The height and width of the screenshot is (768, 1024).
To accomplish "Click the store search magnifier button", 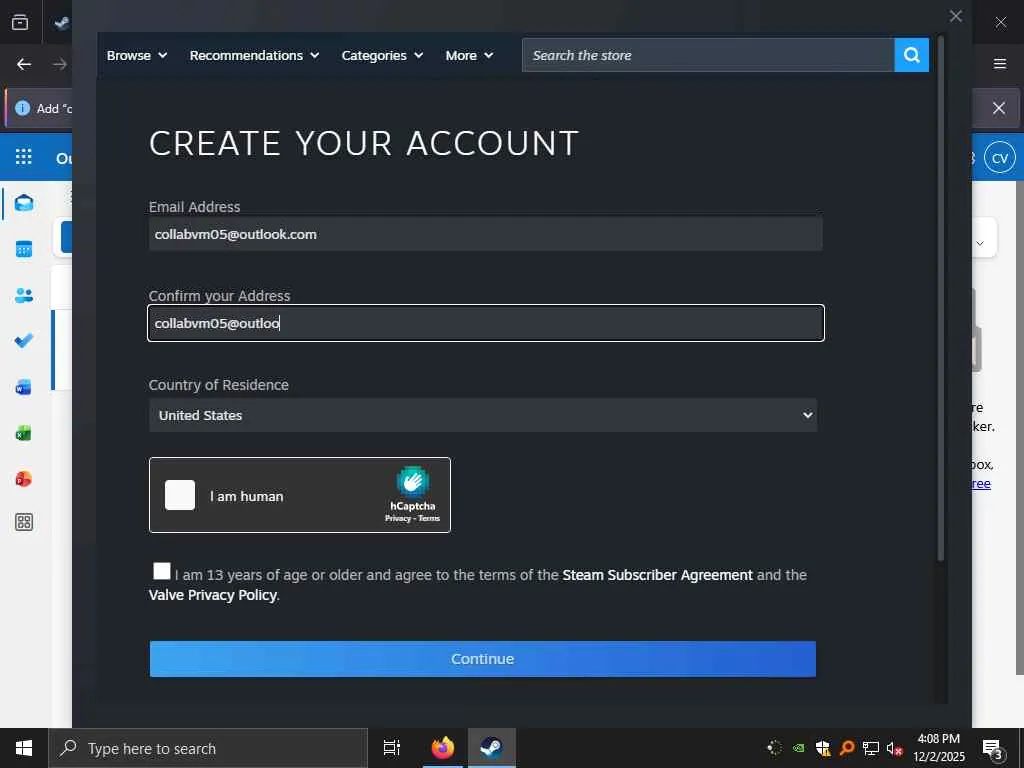I will [911, 55].
